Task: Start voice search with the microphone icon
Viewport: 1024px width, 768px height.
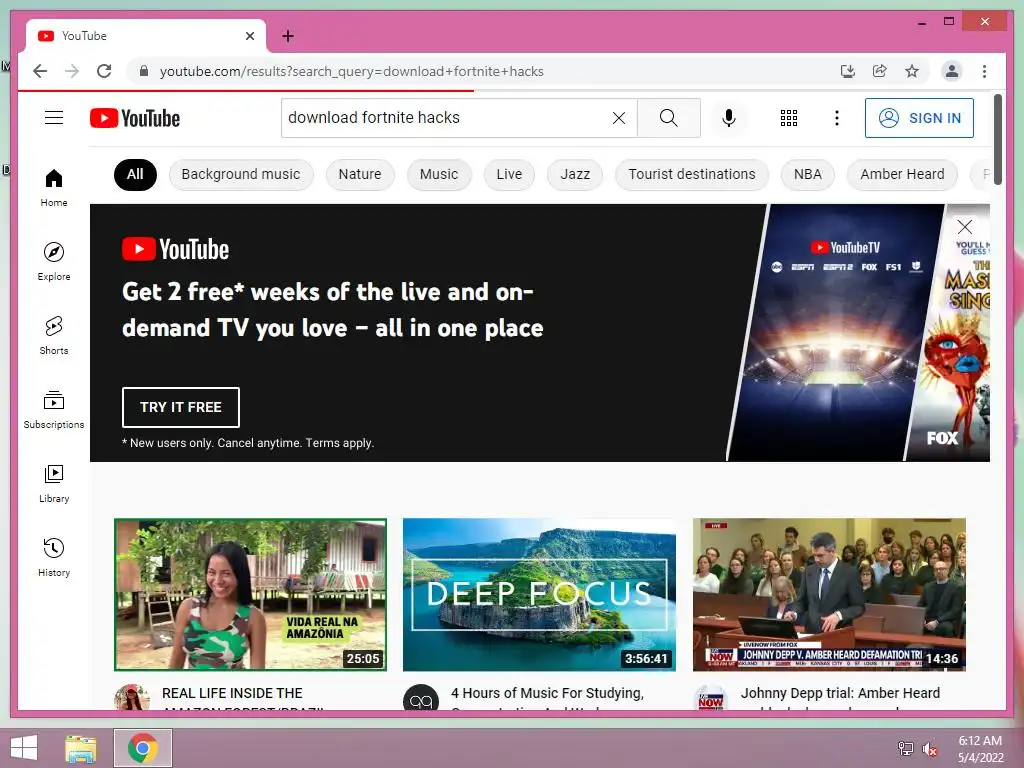Action: (729, 118)
